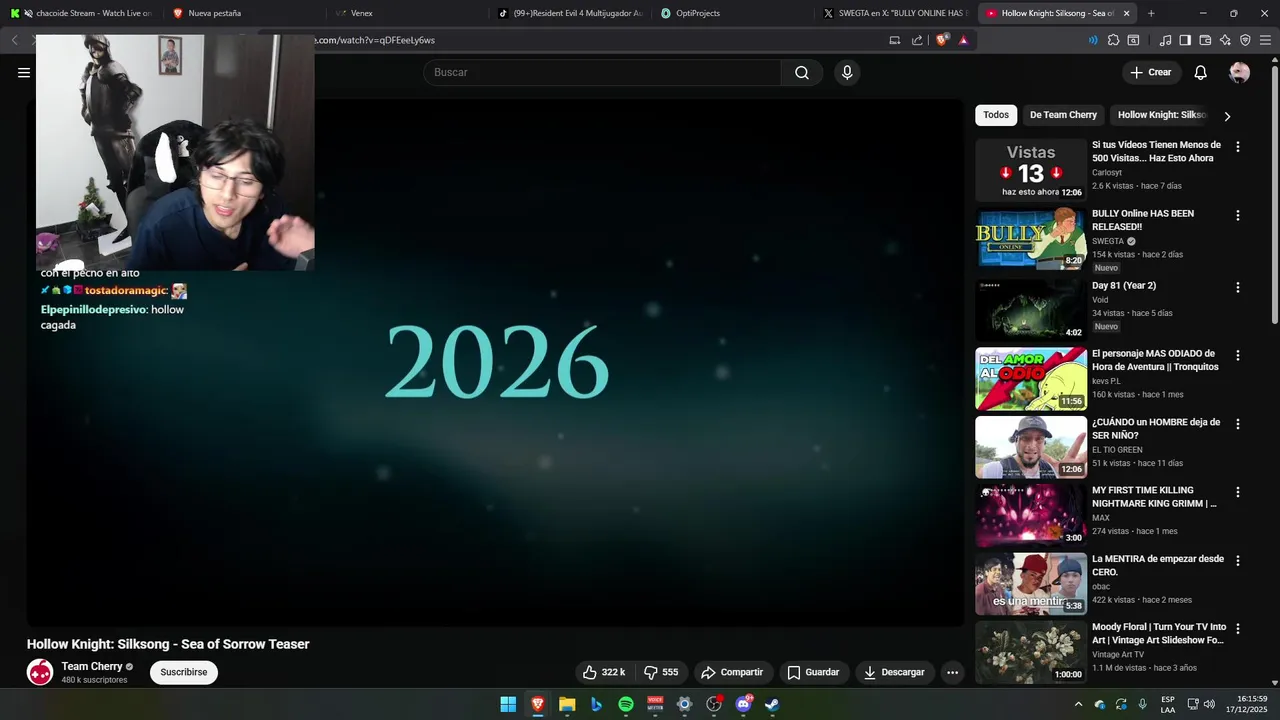Switch to Resident Evil 4 TikTok tab

(570, 13)
